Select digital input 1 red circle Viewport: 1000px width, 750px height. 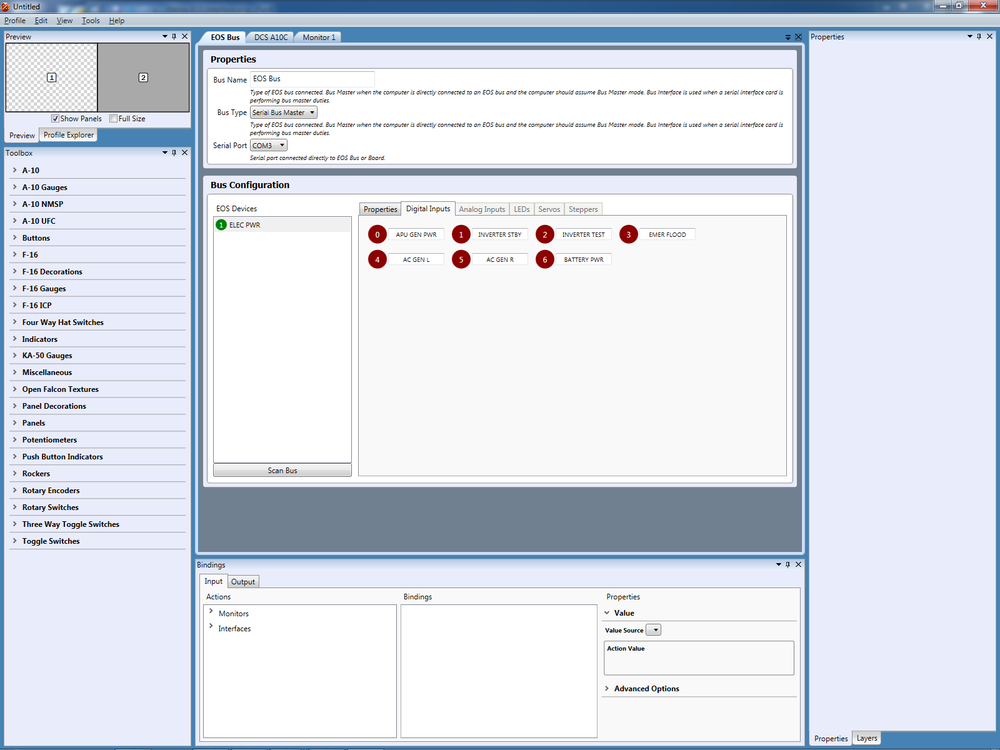pos(461,235)
